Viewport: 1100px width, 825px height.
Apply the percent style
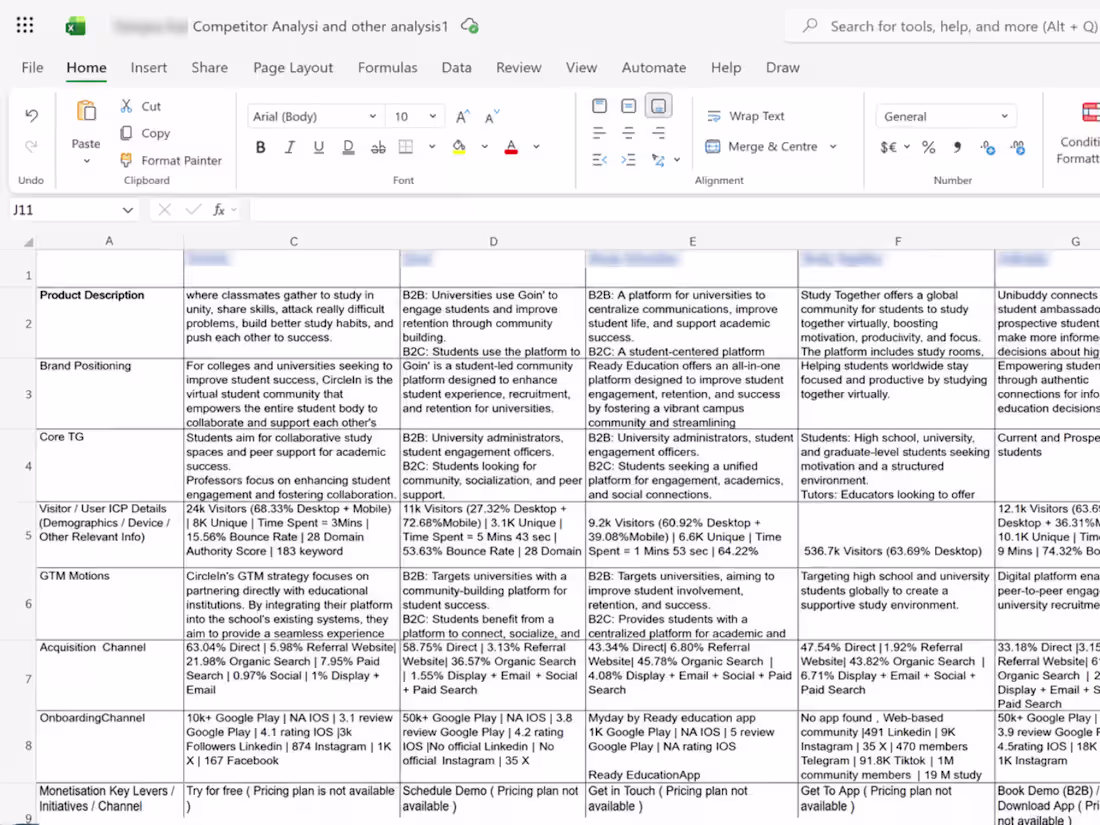[x=929, y=147]
